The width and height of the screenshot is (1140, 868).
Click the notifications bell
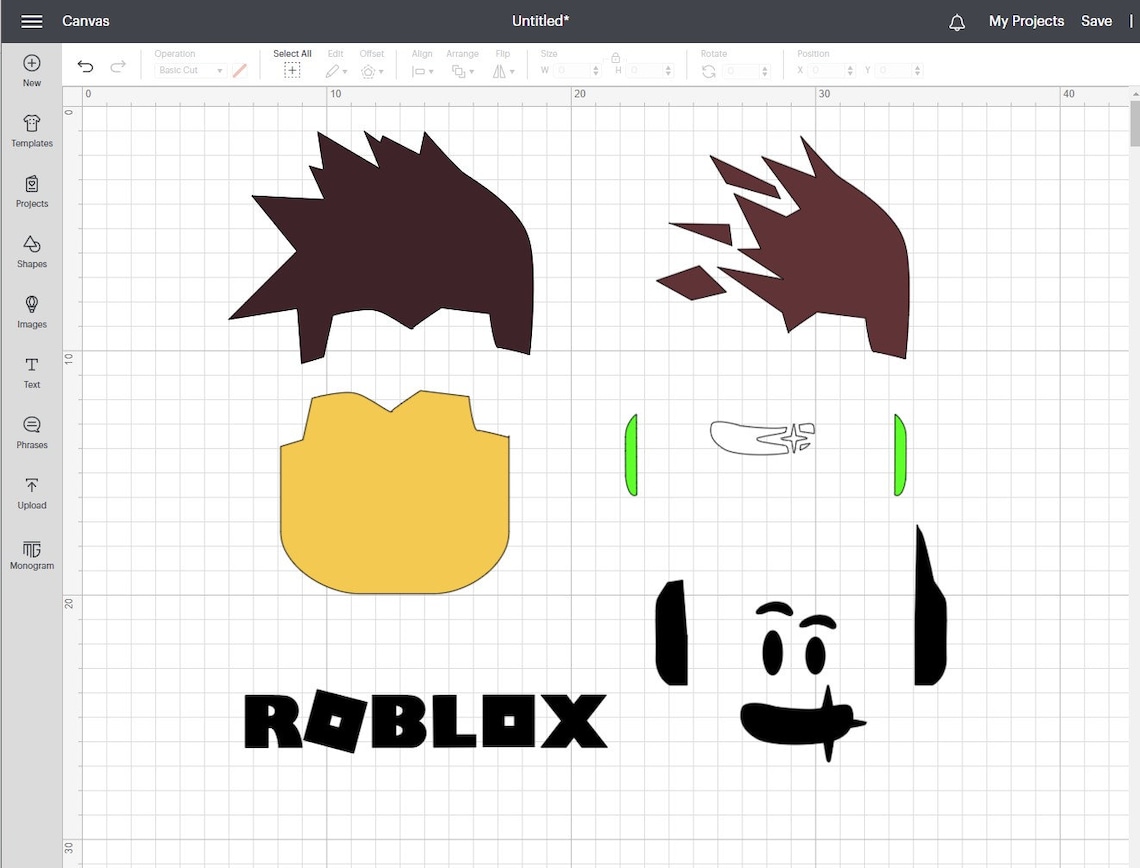tap(956, 20)
